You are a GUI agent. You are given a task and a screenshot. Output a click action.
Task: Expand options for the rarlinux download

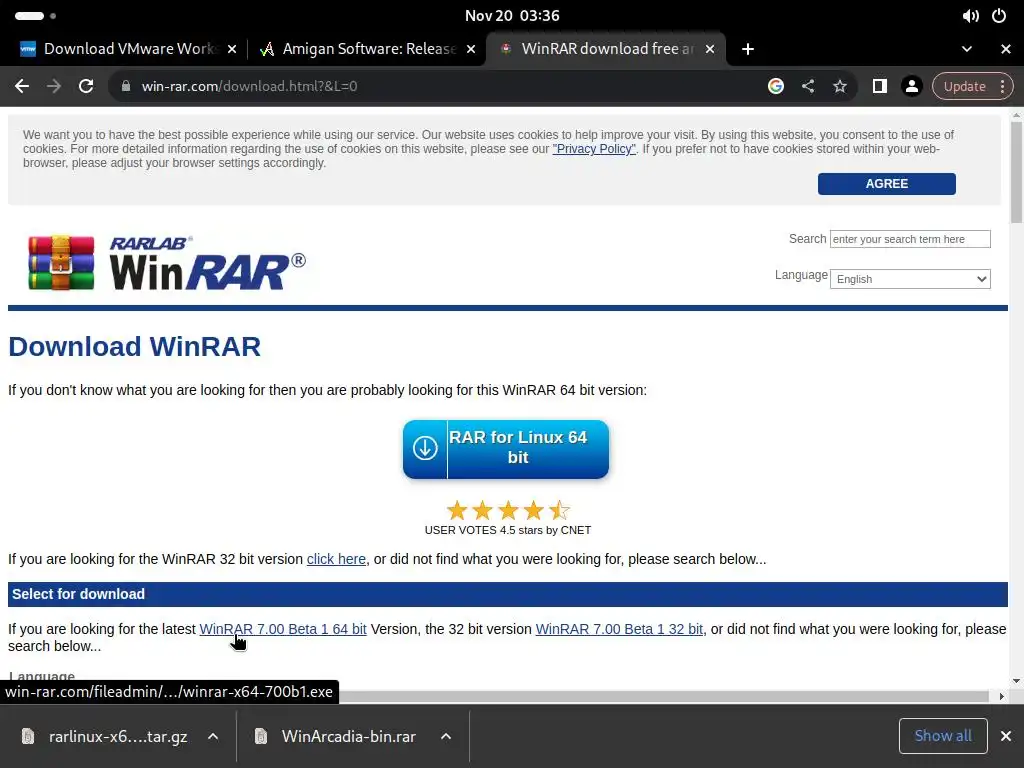pos(213,737)
